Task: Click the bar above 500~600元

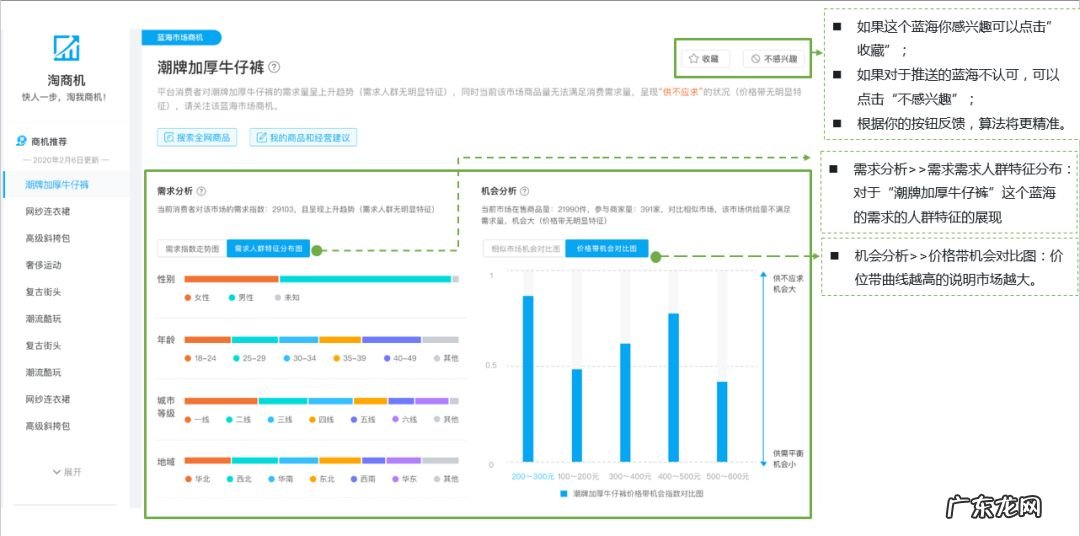Action: point(723,422)
